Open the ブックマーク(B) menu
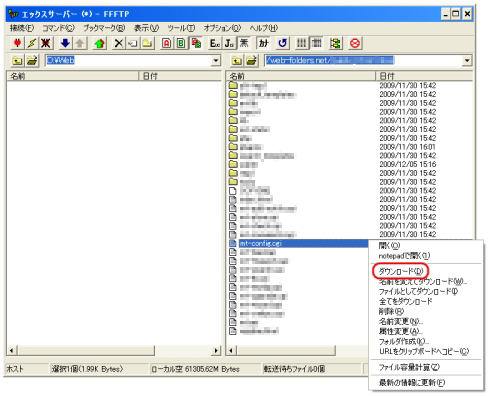Viewport: 500px width, 396px height. [x=104, y=28]
